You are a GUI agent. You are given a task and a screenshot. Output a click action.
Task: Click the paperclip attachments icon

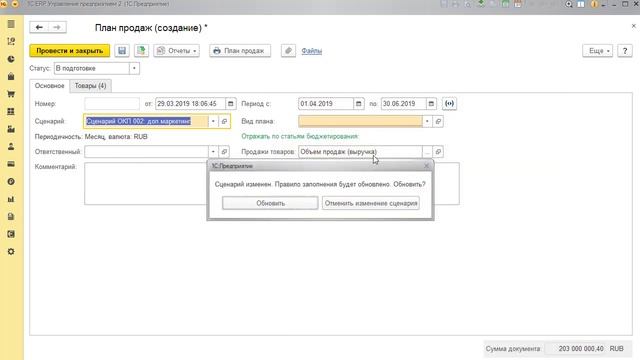288,51
